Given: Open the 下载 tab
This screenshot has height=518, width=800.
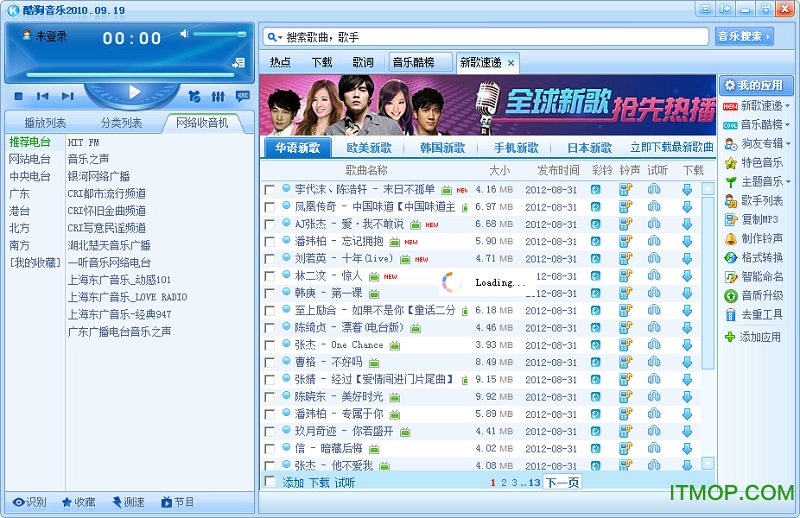Looking at the screenshot, I should 322,62.
